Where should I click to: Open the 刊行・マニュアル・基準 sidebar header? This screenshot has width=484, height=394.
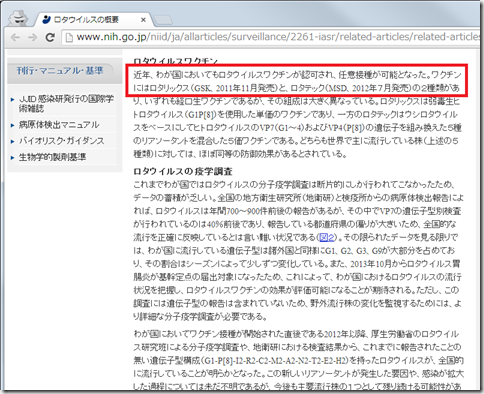(60, 71)
